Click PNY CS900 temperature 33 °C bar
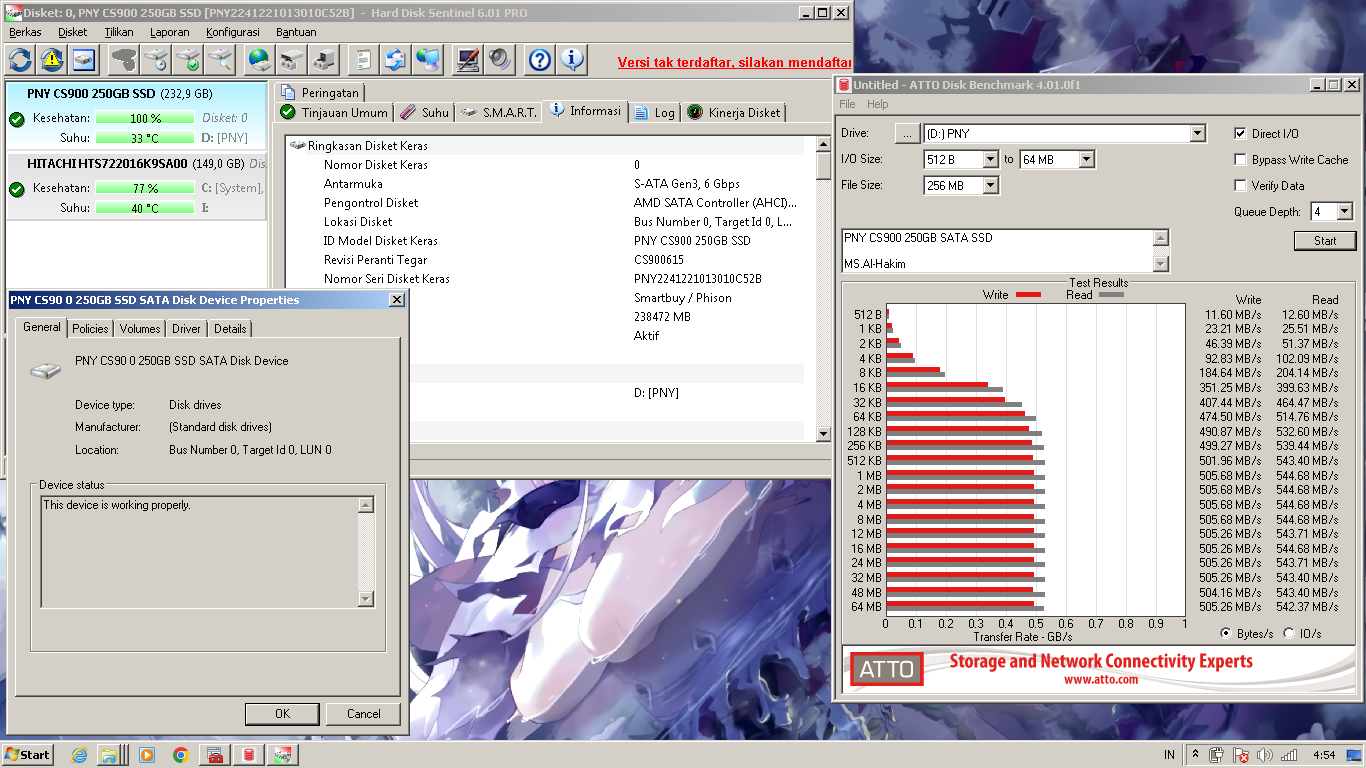 [145, 139]
